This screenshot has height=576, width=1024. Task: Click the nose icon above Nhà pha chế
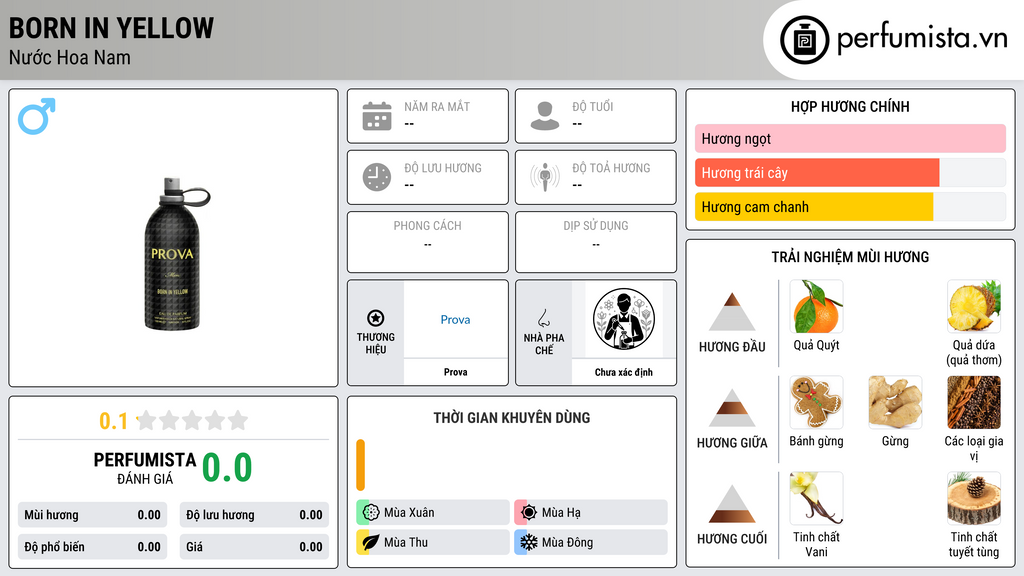[544, 318]
